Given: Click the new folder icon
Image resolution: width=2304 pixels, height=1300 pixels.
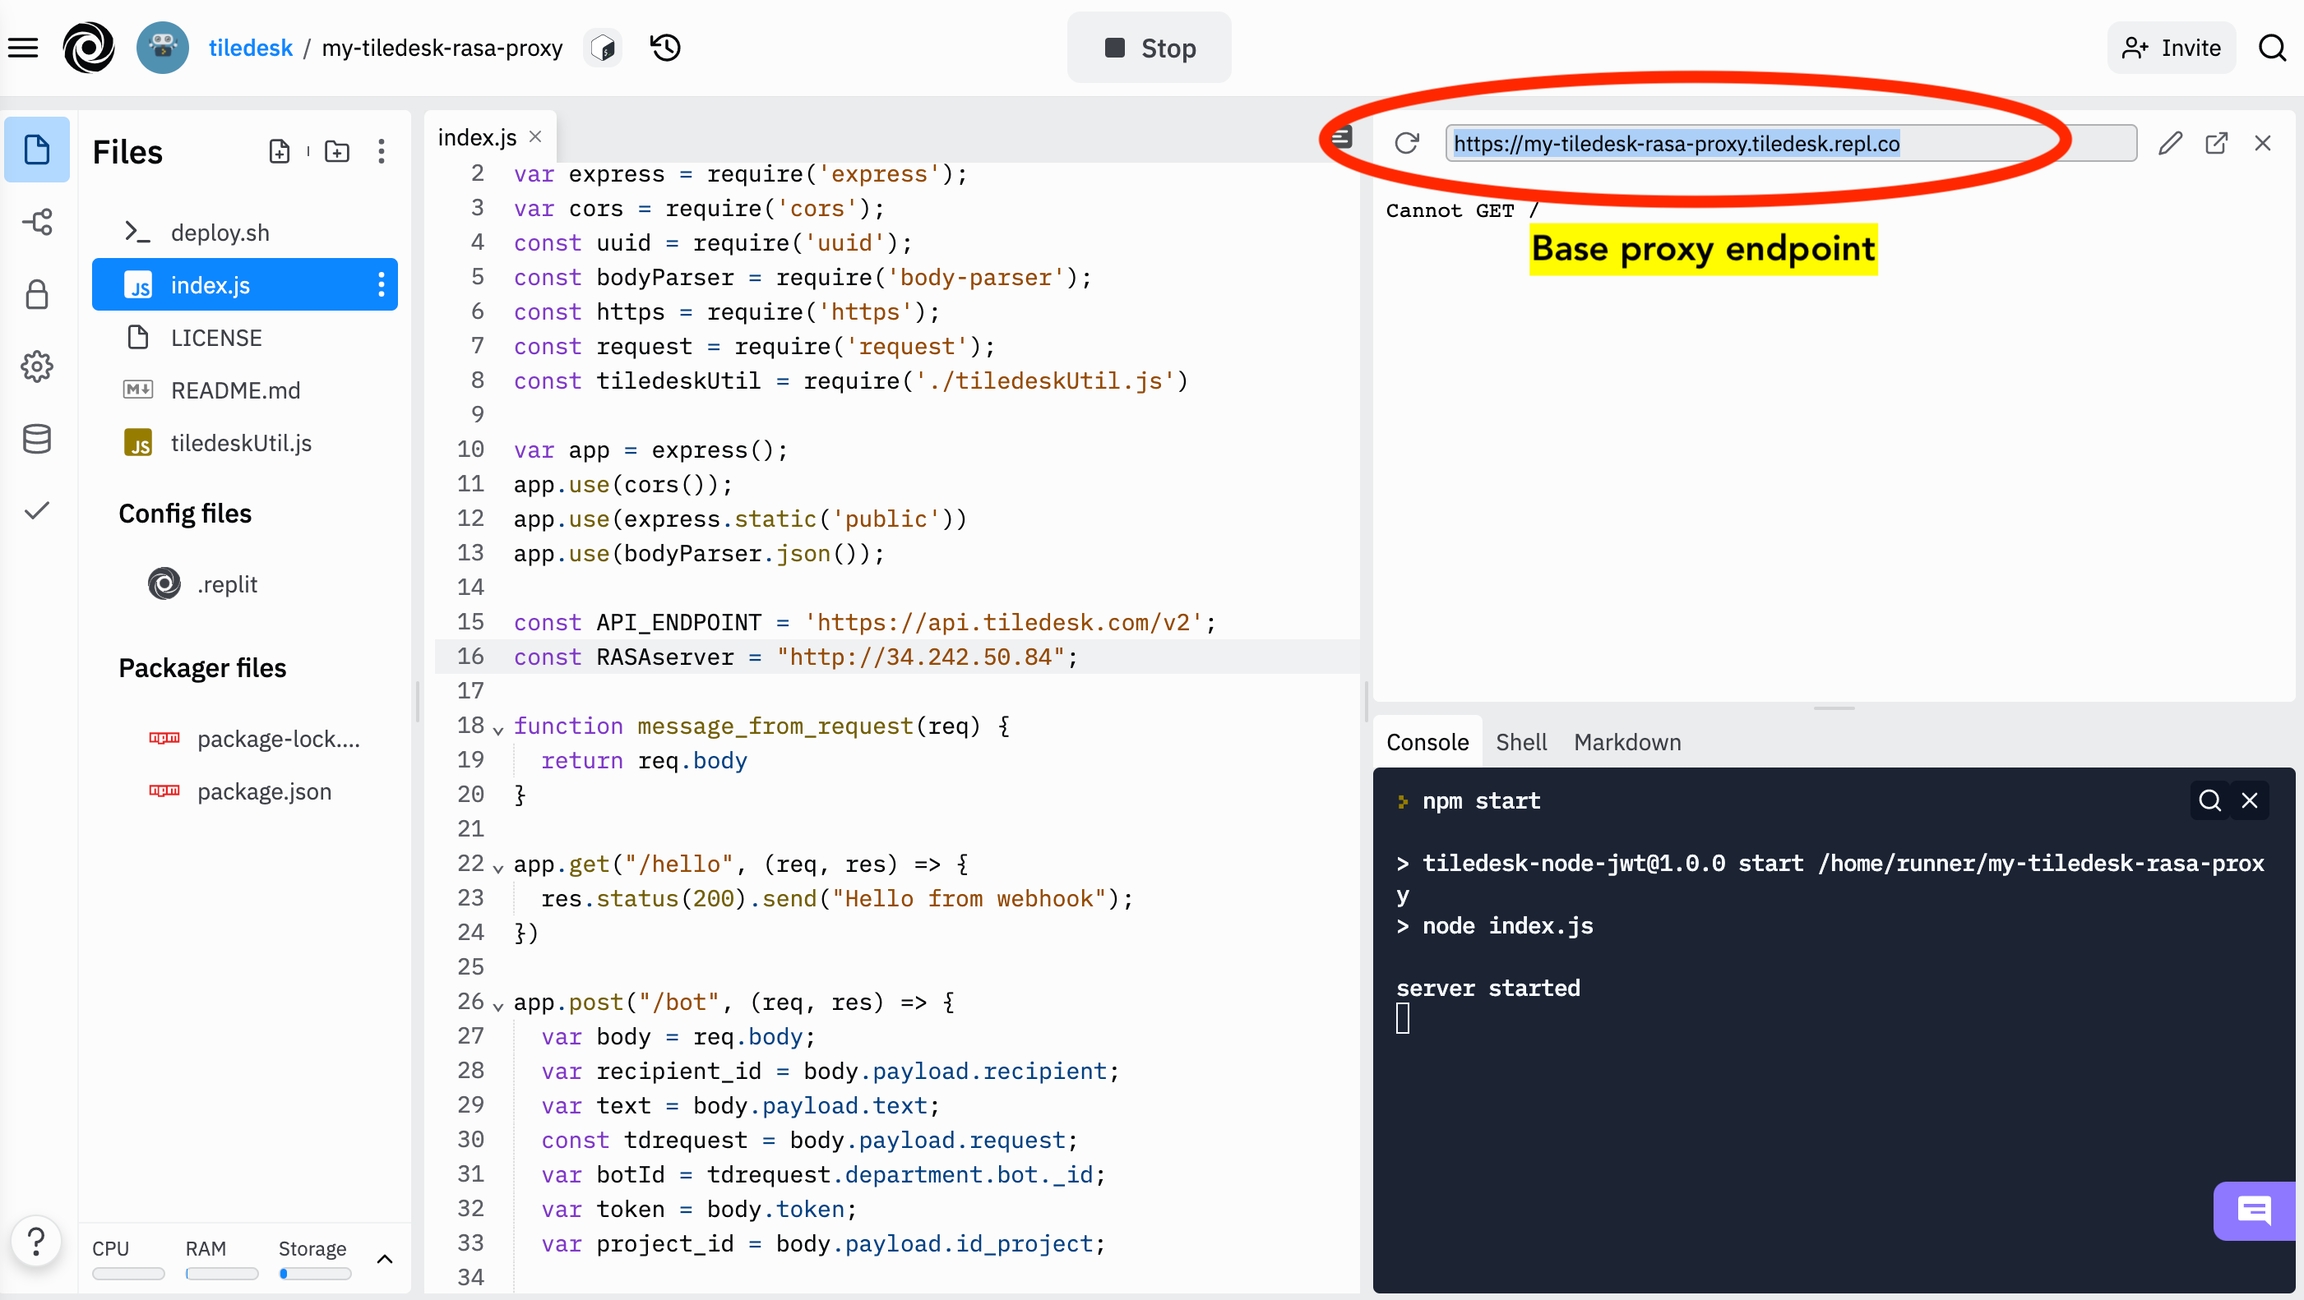Looking at the screenshot, I should (337, 151).
